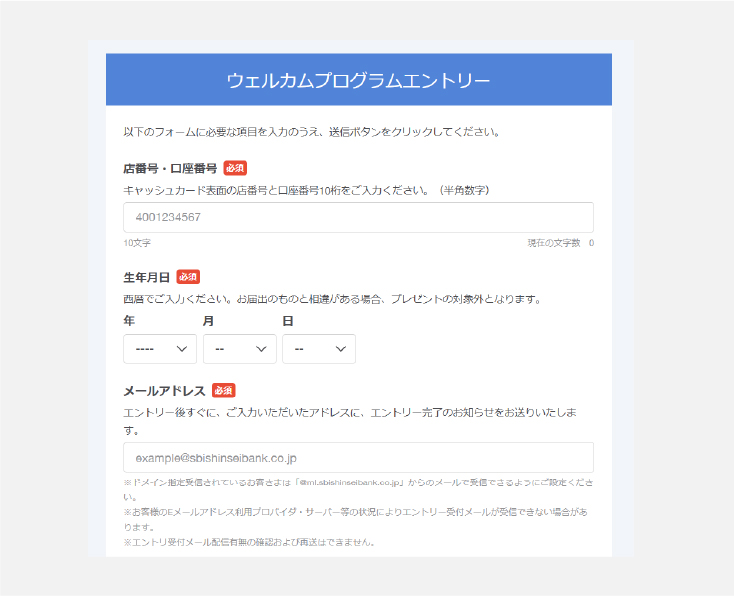The width and height of the screenshot is (734, 596).
Task: Click the branch and account number input field
Action: (x=358, y=217)
